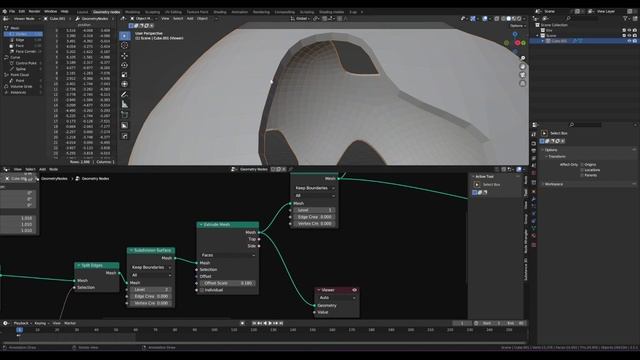Open the All dropdown in Subdivision Surface node

(151, 275)
